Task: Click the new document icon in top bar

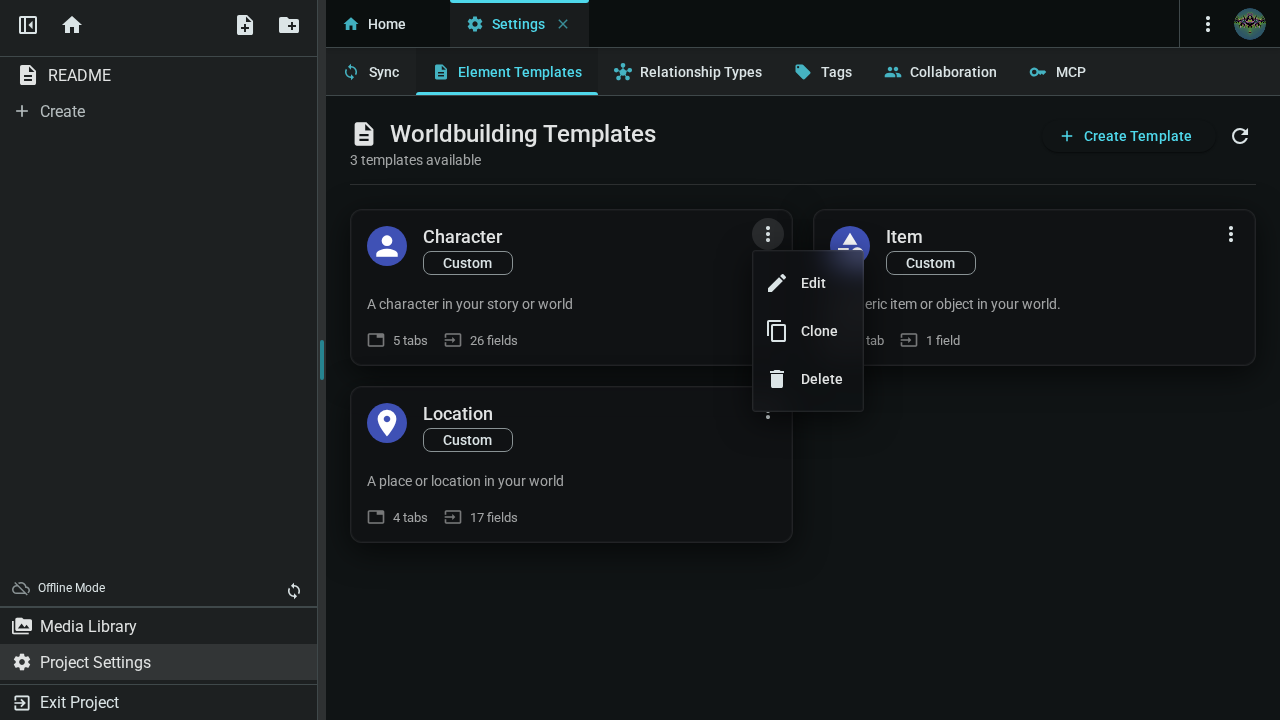Action: point(244,25)
